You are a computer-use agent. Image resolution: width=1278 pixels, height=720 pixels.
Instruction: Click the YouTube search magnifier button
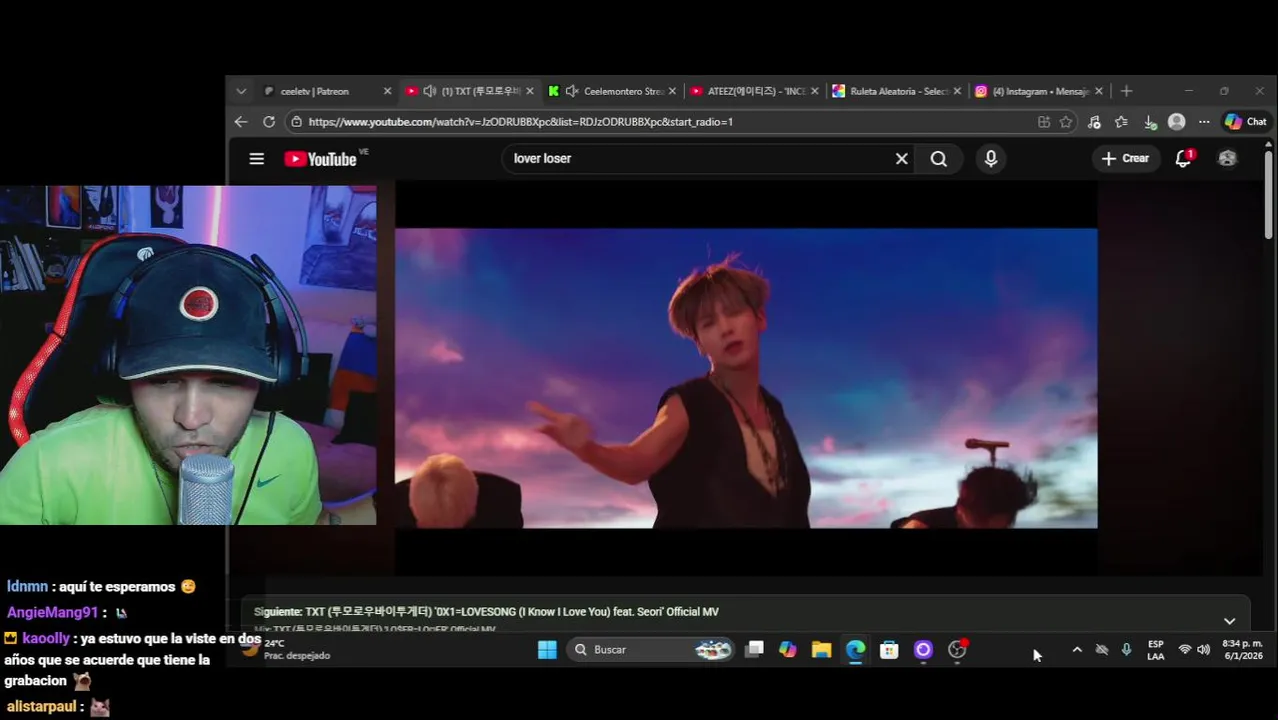point(939,159)
